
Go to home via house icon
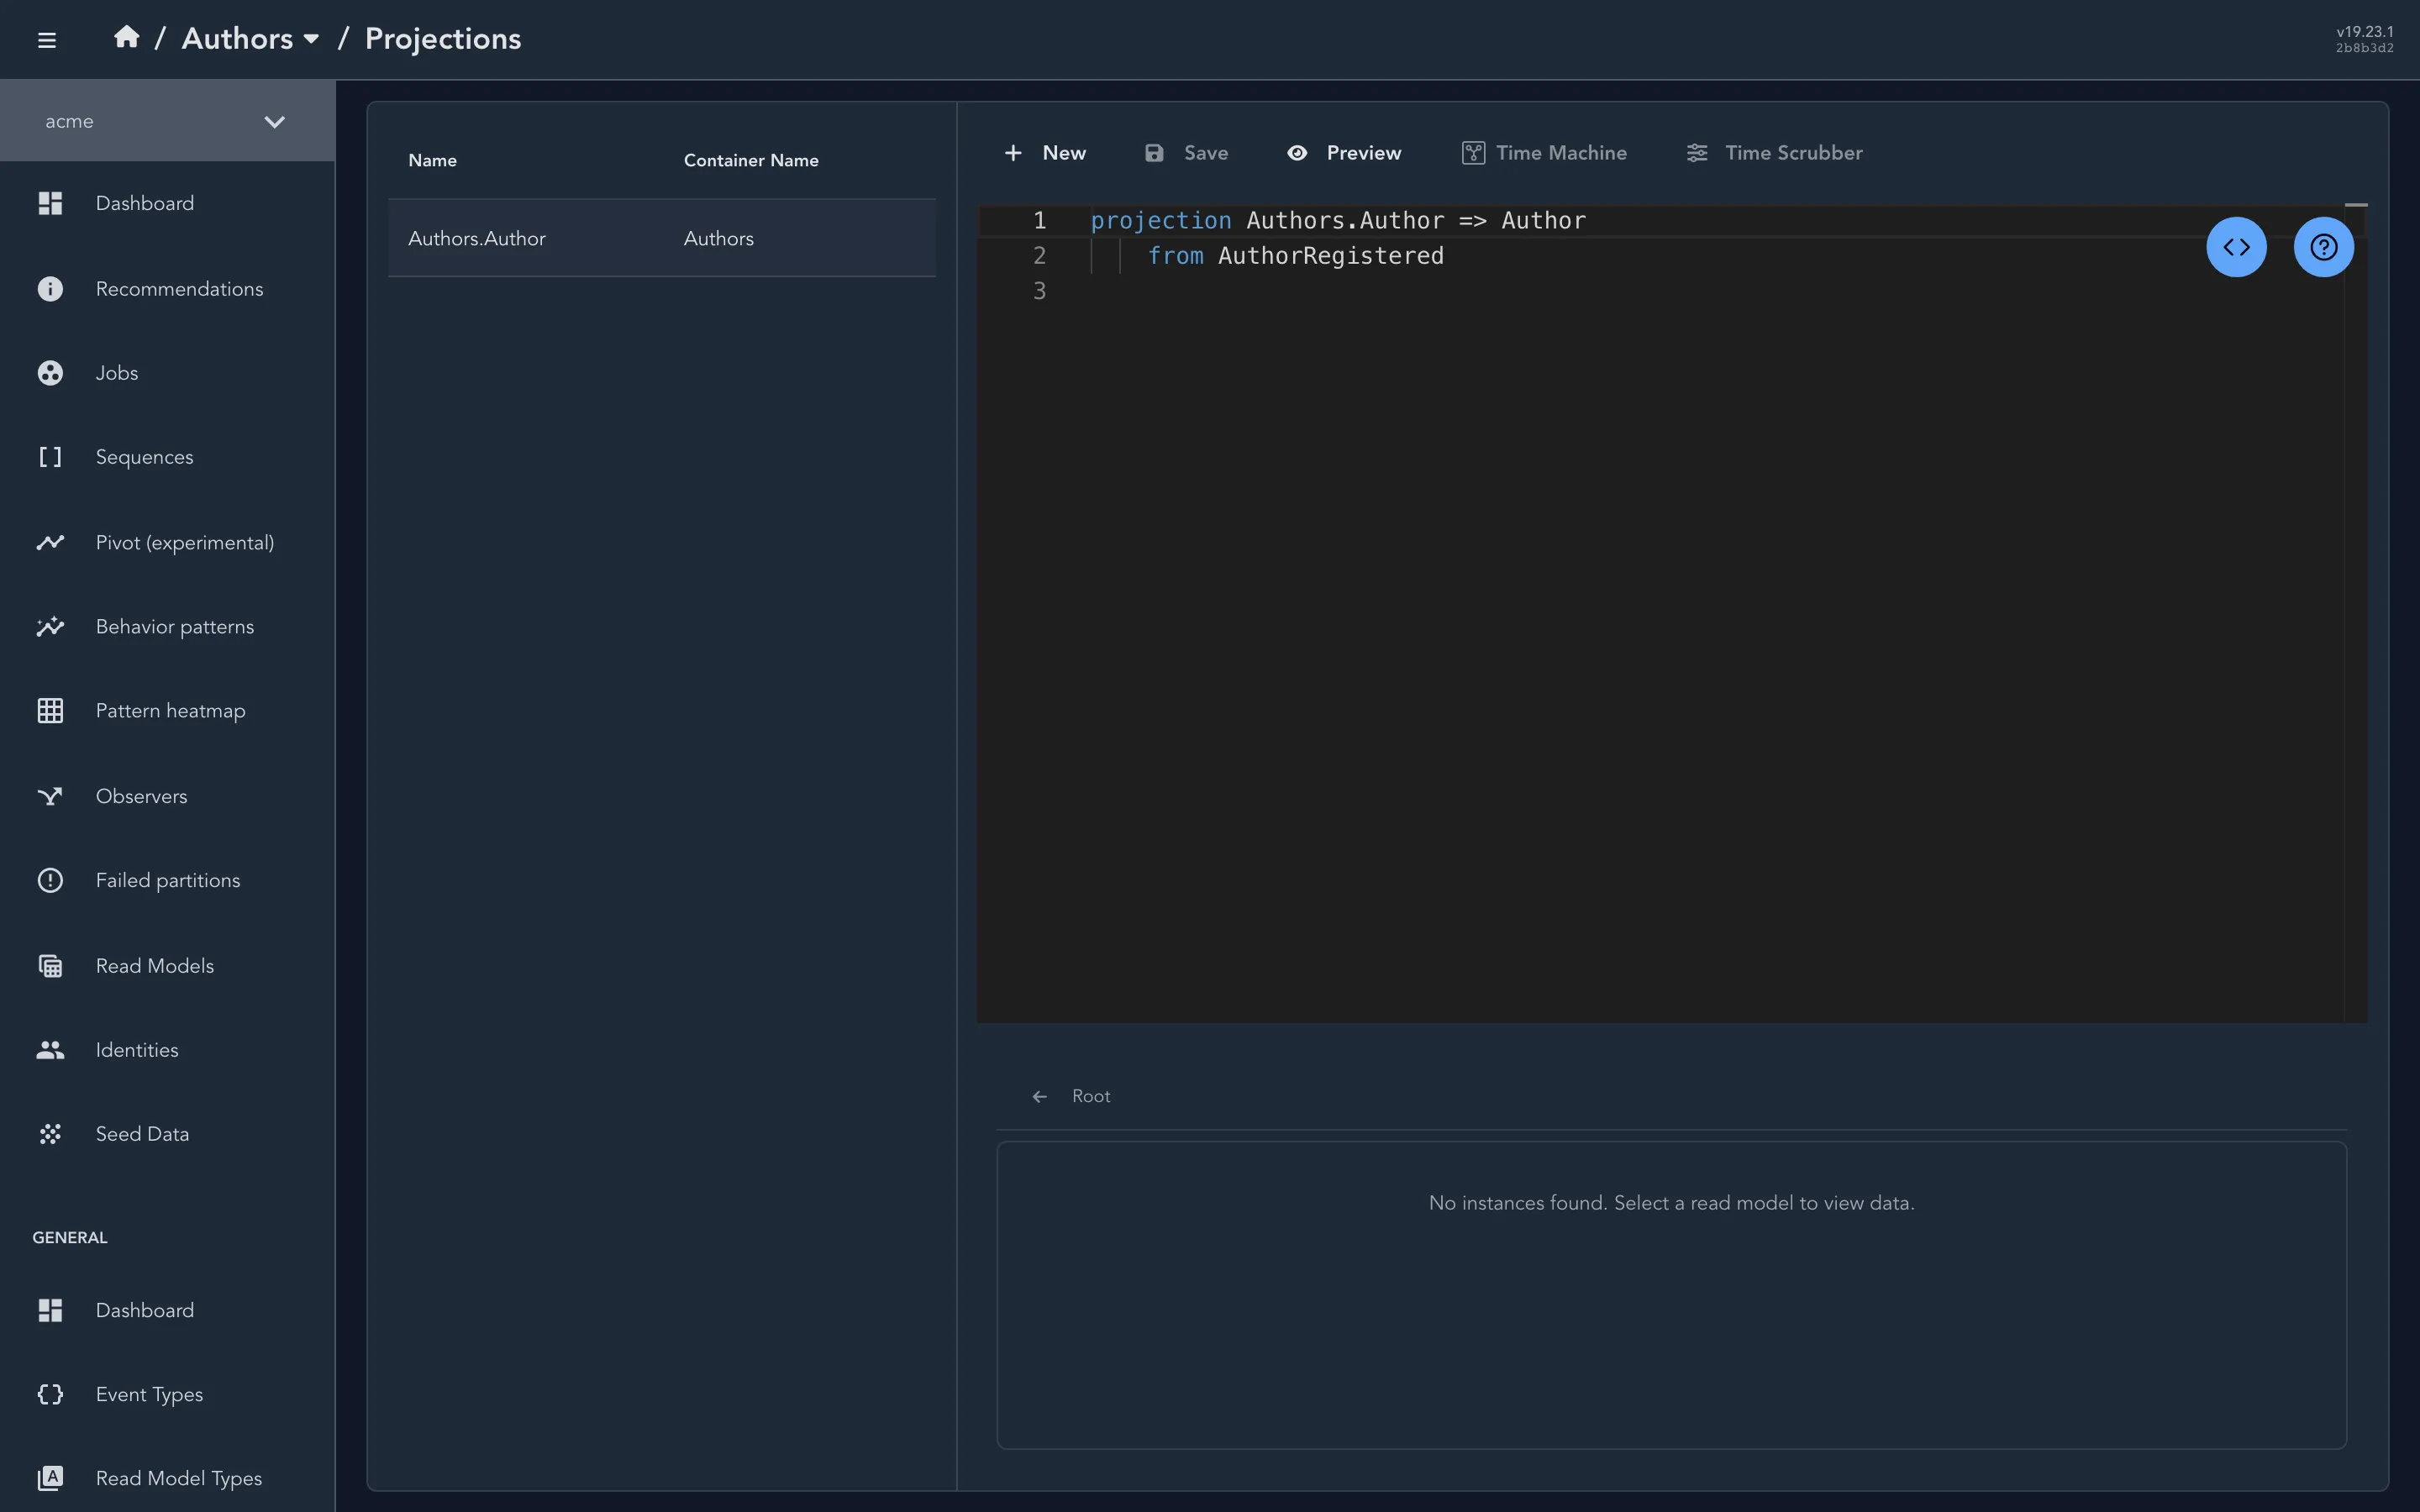pos(126,37)
